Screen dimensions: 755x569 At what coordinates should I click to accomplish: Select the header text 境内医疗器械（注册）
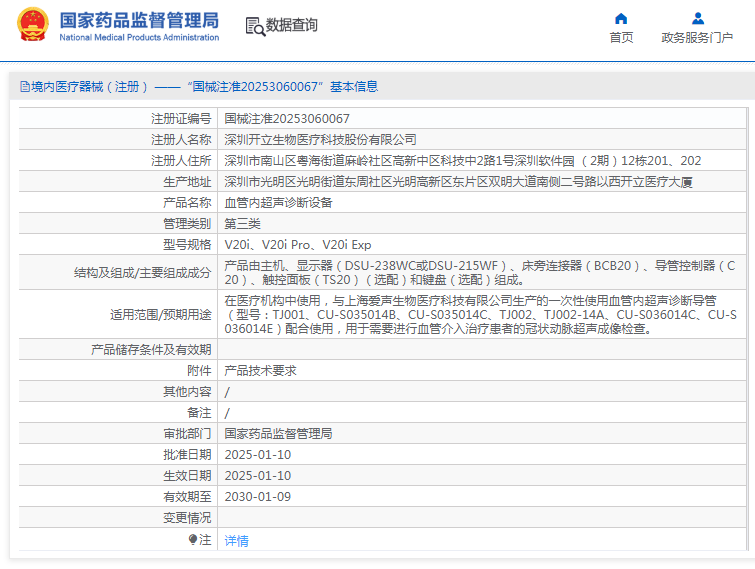(90, 87)
